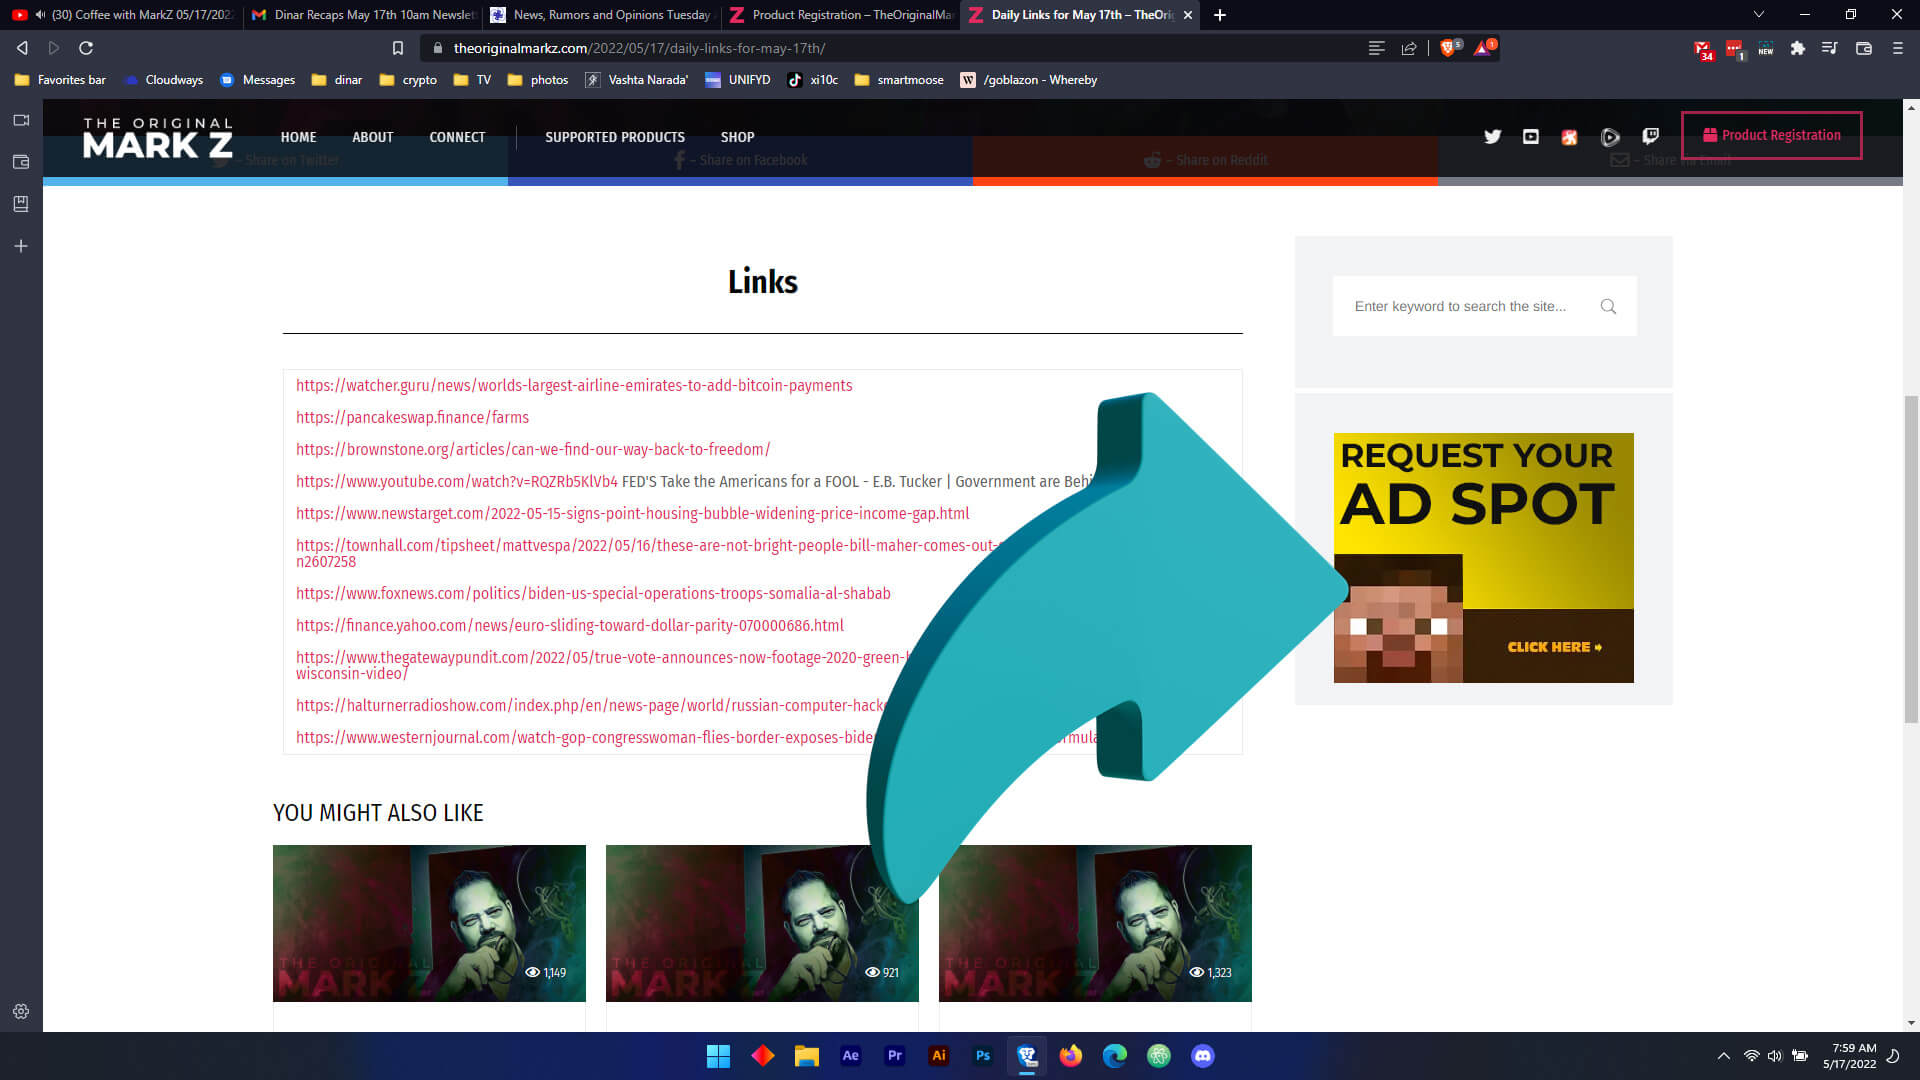Bookmark this page with the bookmark icon
This screenshot has width=1920, height=1080.
(398, 48)
